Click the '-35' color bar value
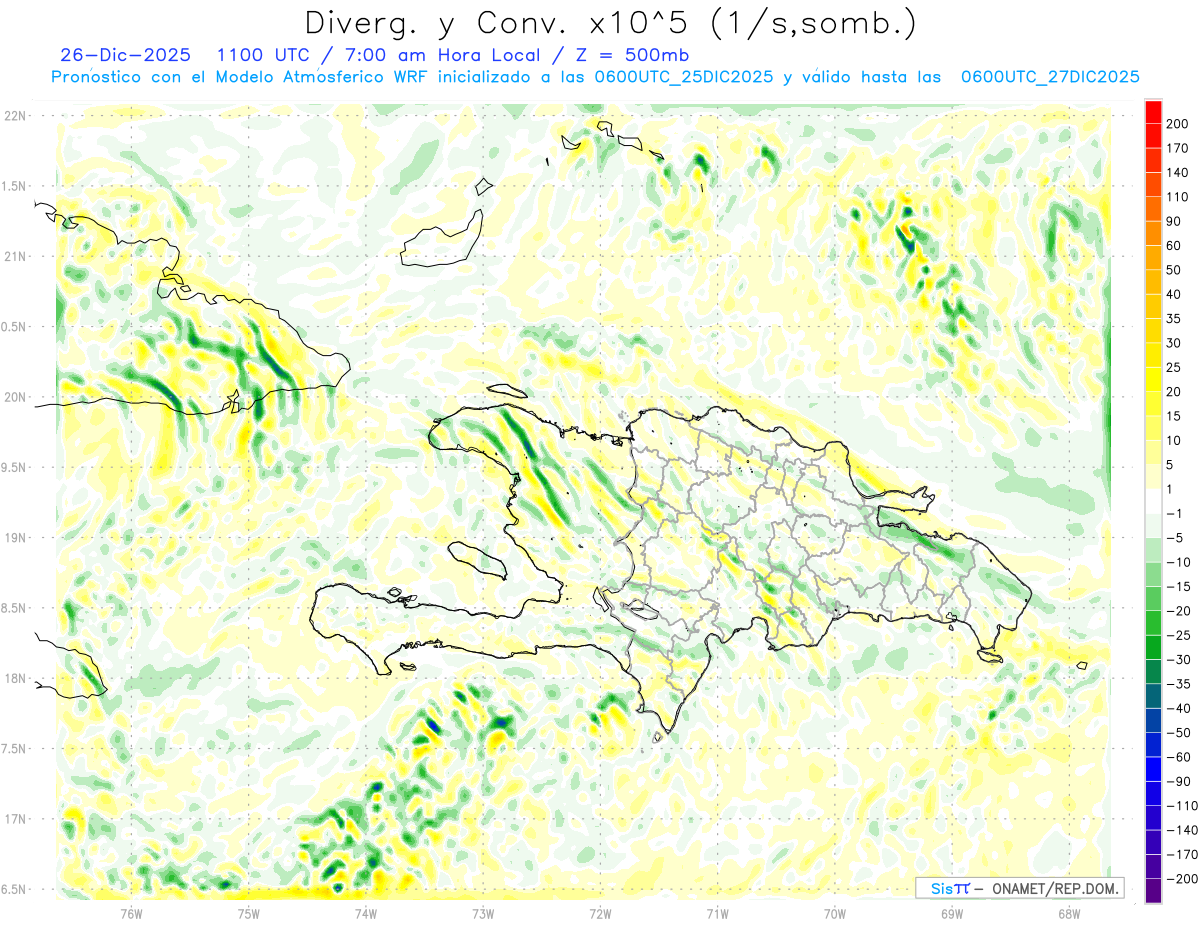1200x927 pixels. point(1179,684)
